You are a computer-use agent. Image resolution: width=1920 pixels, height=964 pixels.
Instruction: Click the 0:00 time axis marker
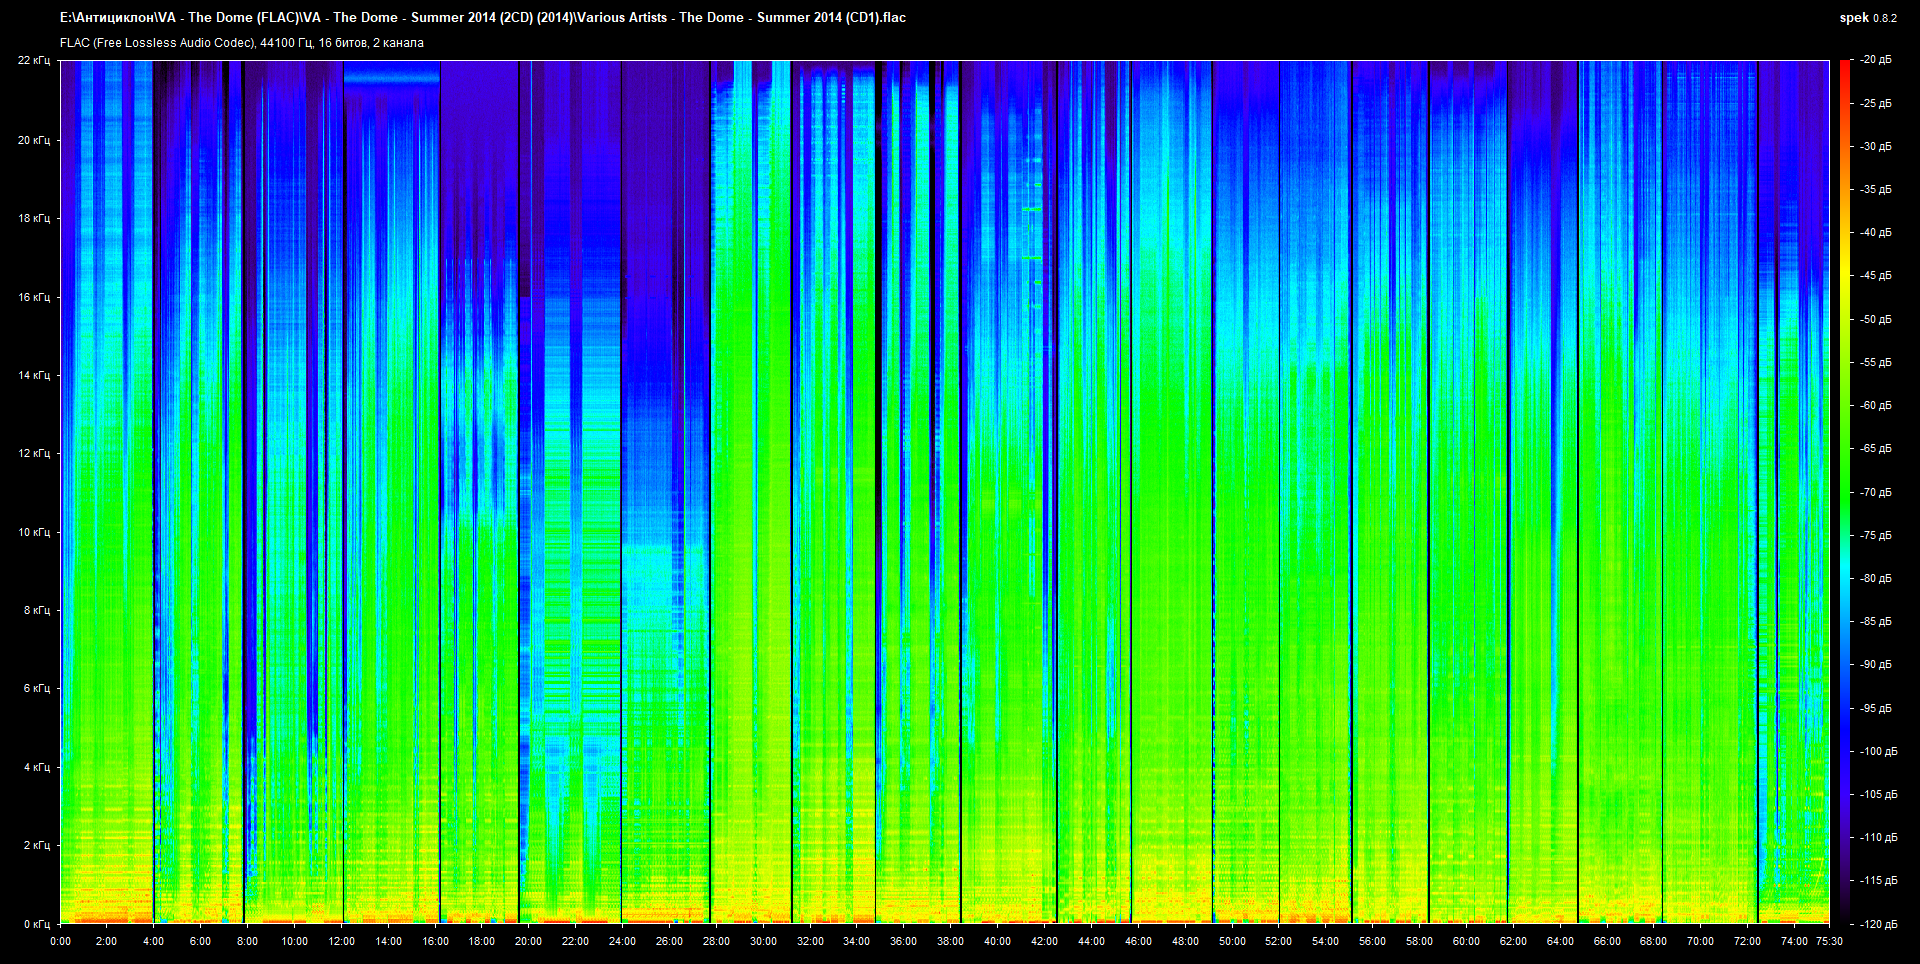point(60,941)
